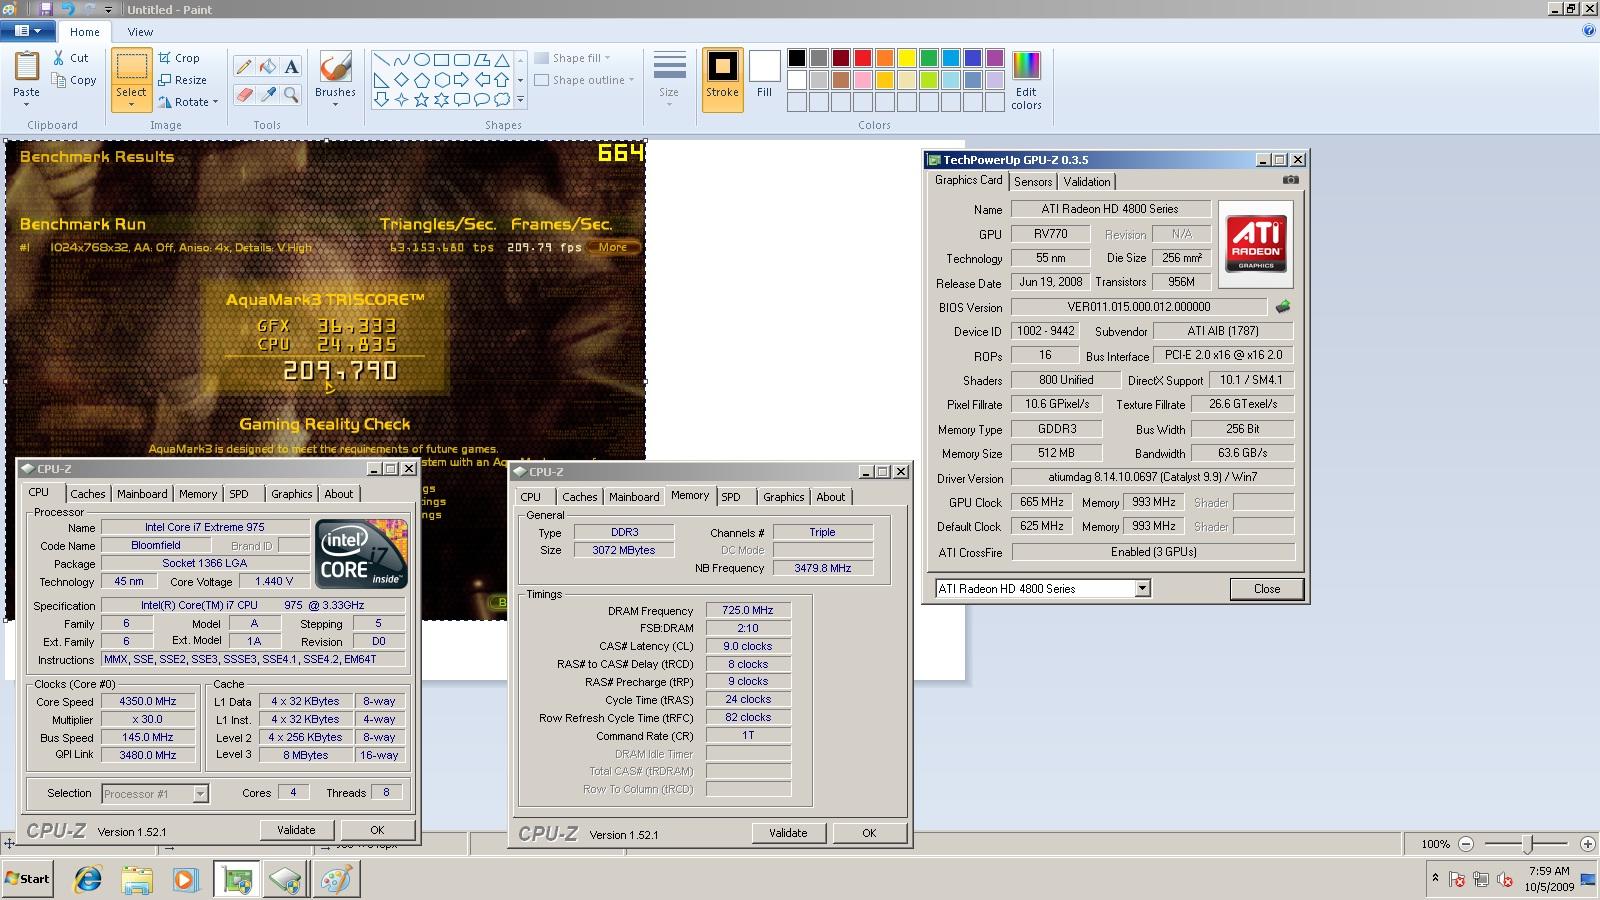Open the Resize image option

coord(182,80)
